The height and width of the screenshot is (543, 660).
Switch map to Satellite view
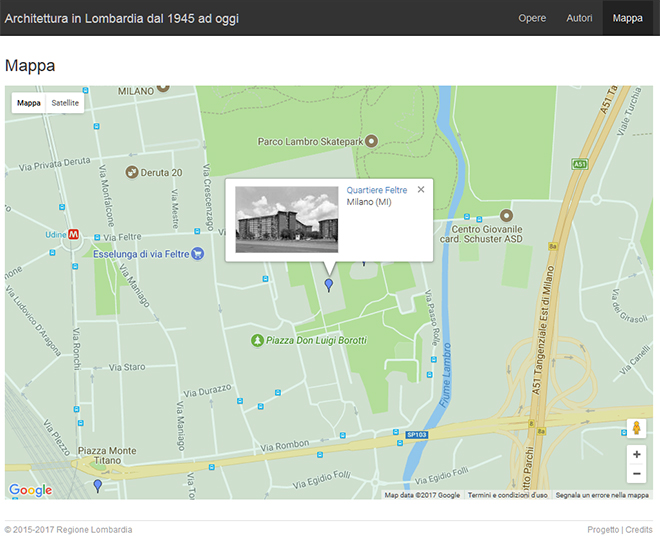click(x=65, y=102)
